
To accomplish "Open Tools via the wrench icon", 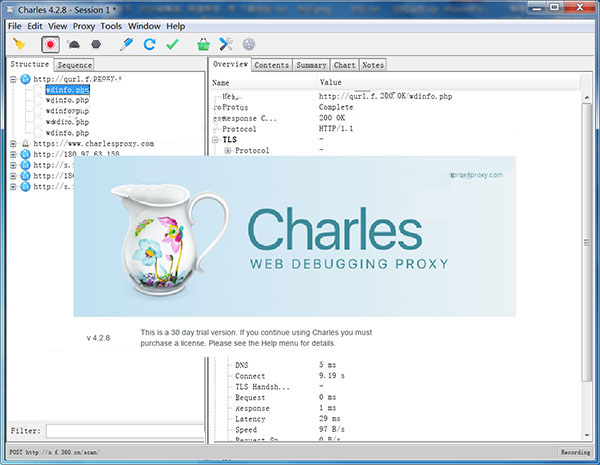I will click(226, 44).
